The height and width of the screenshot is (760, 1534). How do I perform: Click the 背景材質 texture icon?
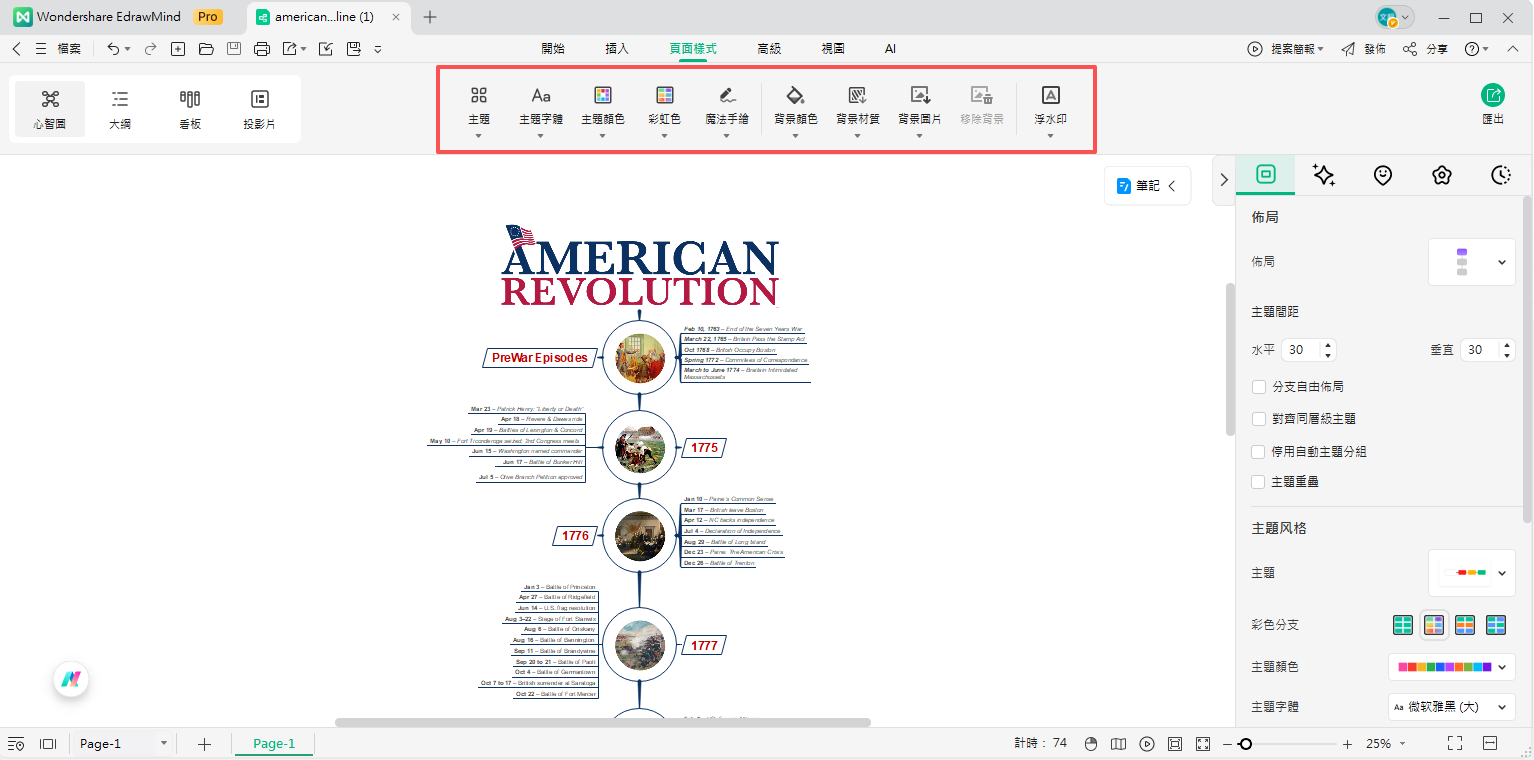857,96
